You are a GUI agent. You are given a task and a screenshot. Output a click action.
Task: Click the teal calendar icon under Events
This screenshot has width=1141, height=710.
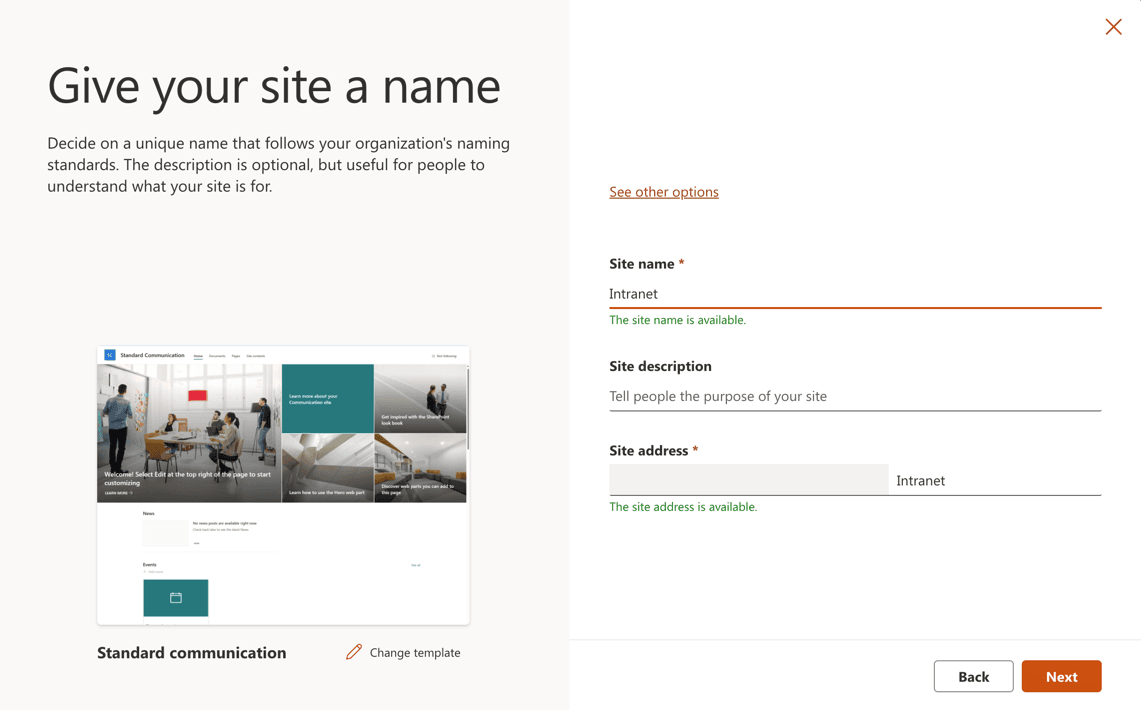(176, 597)
